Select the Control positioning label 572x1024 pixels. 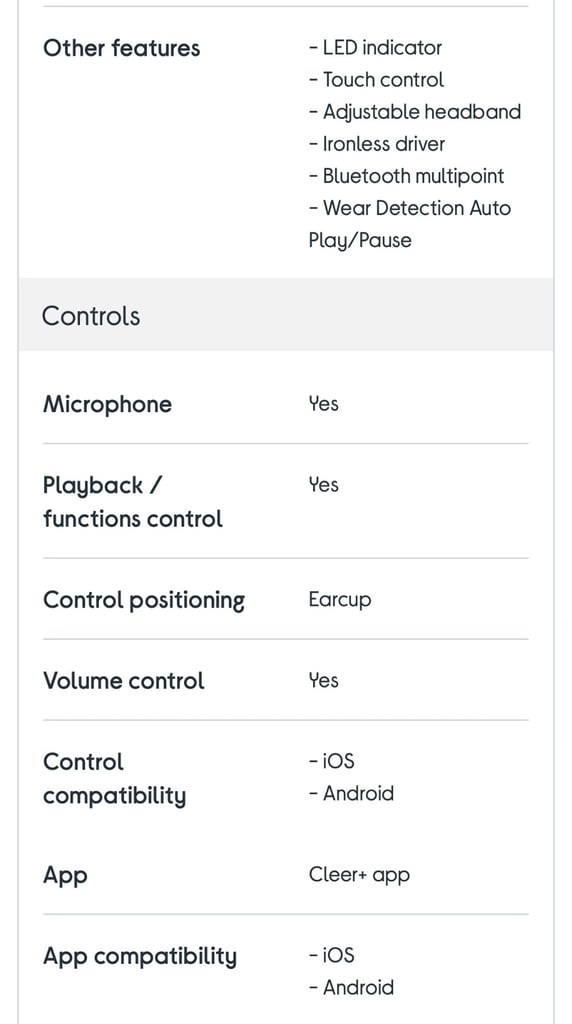[144, 600]
